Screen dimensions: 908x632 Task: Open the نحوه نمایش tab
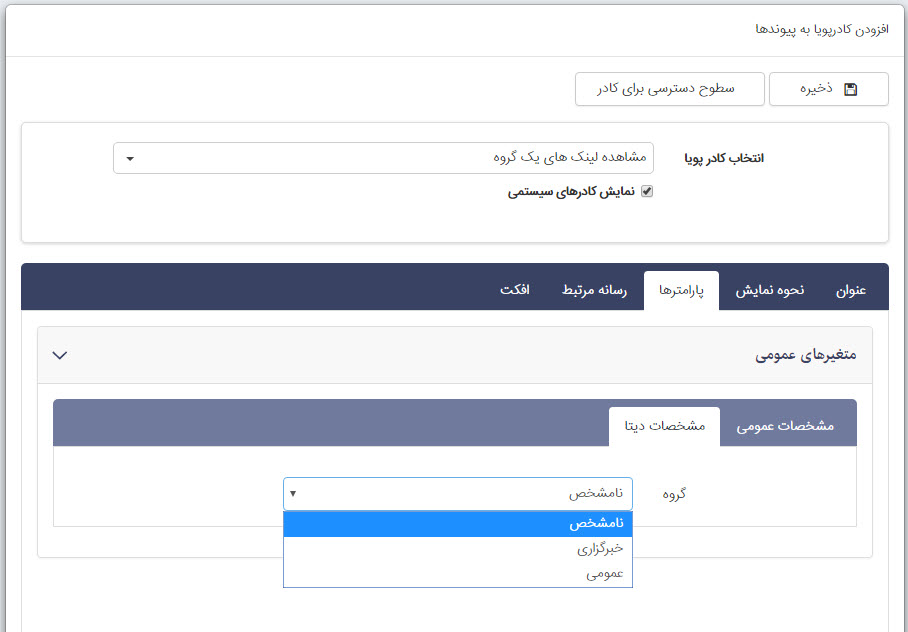click(x=770, y=291)
